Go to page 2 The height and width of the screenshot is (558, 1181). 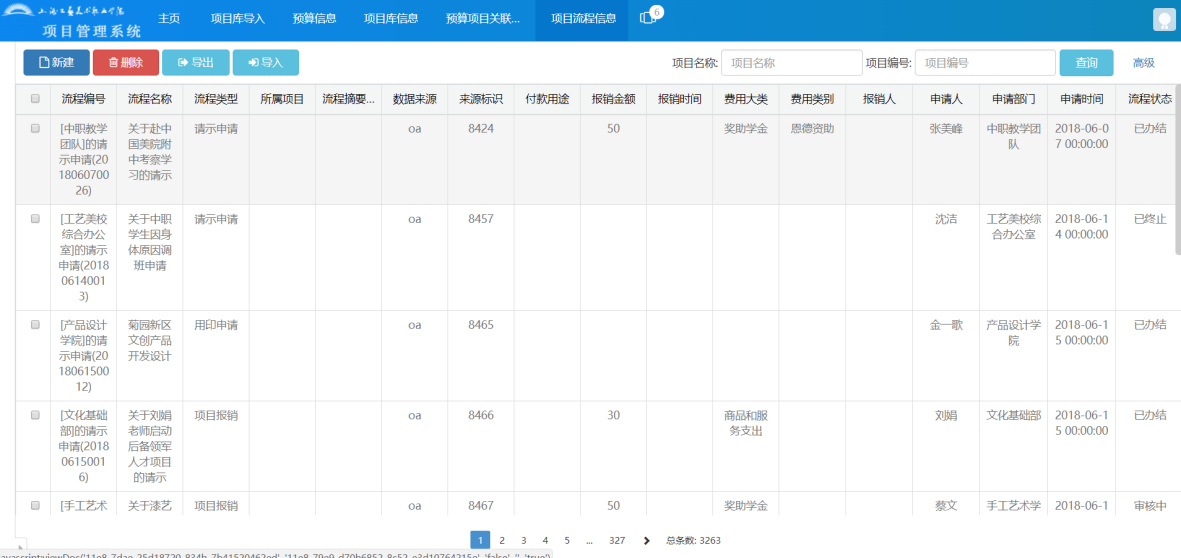coord(502,540)
